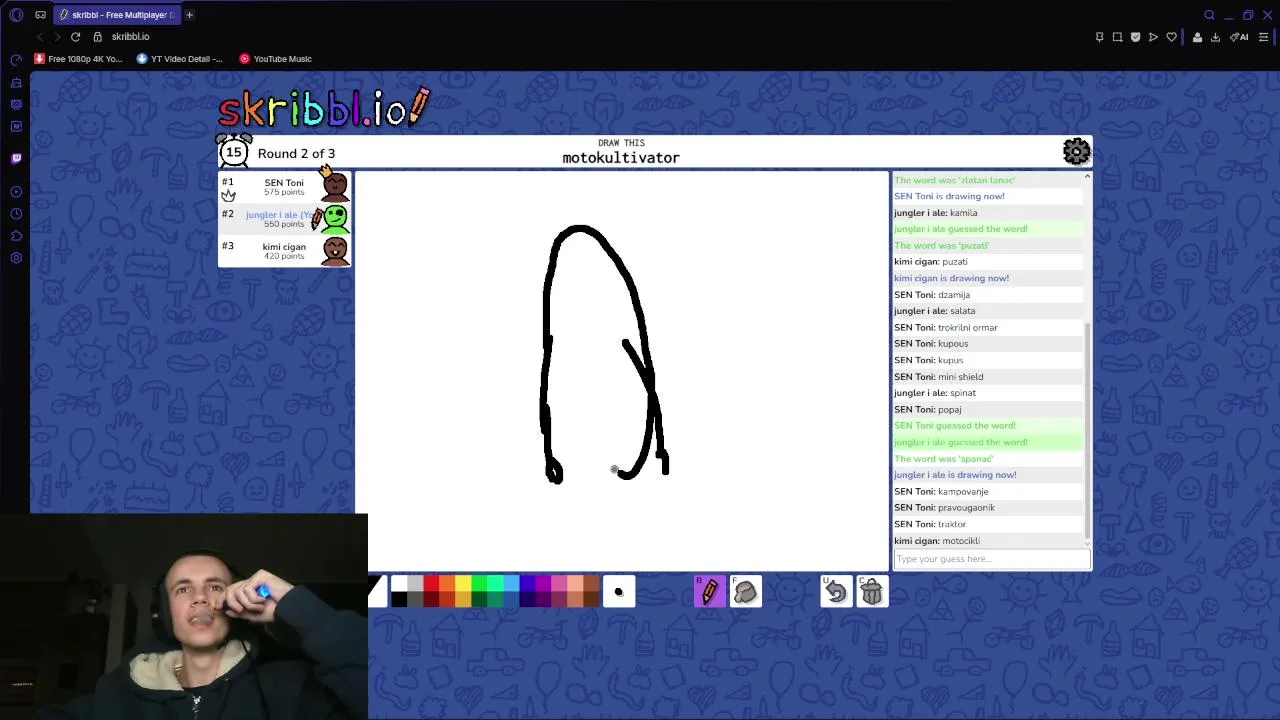The image size is (1280, 720).
Task: Open skribbl settings gear
Action: pyautogui.click(x=1076, y=151)
